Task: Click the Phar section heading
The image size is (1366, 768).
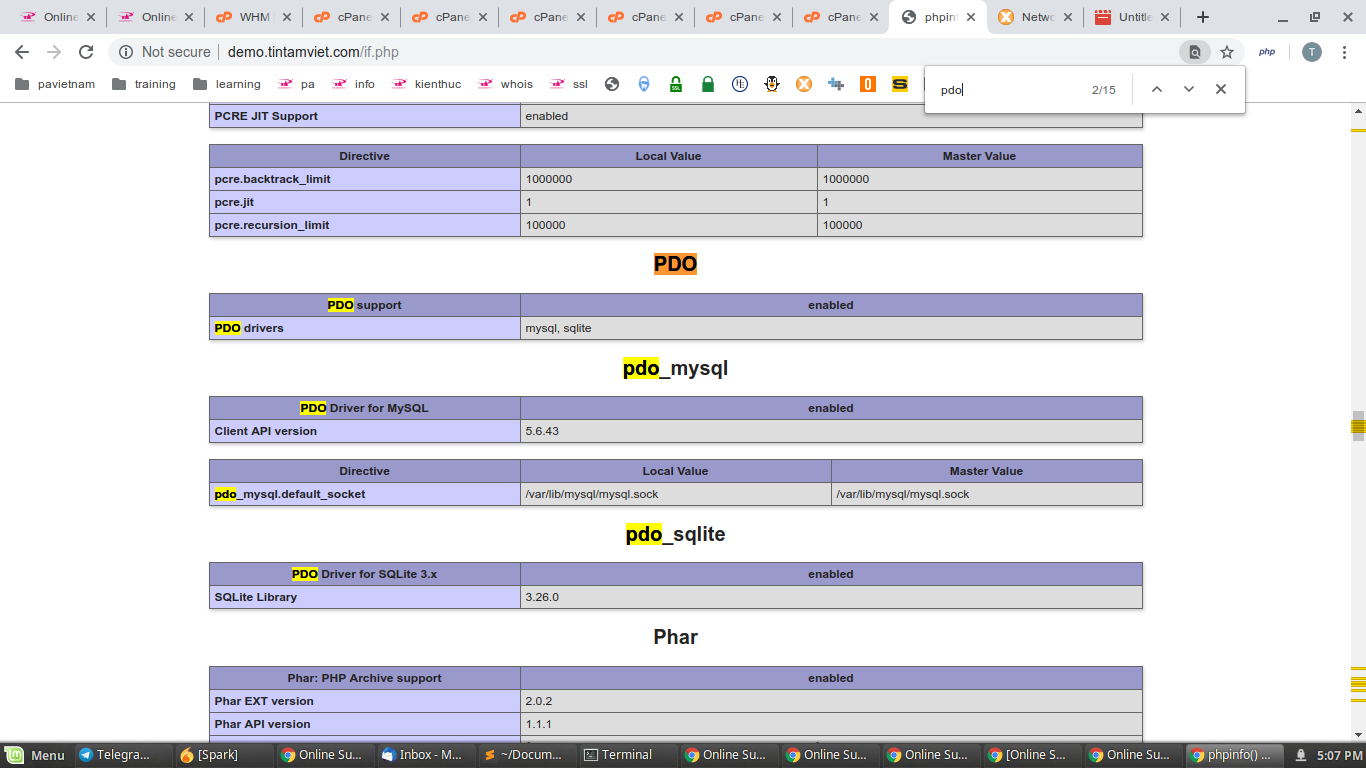Action: [675, 637]
